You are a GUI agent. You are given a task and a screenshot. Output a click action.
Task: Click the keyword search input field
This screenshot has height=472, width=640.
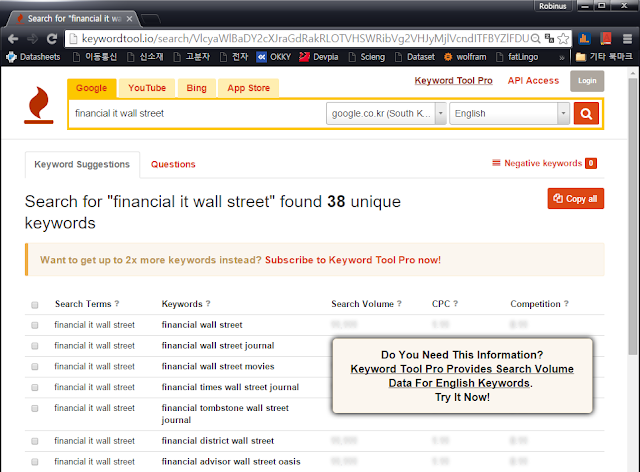point(198,113)
